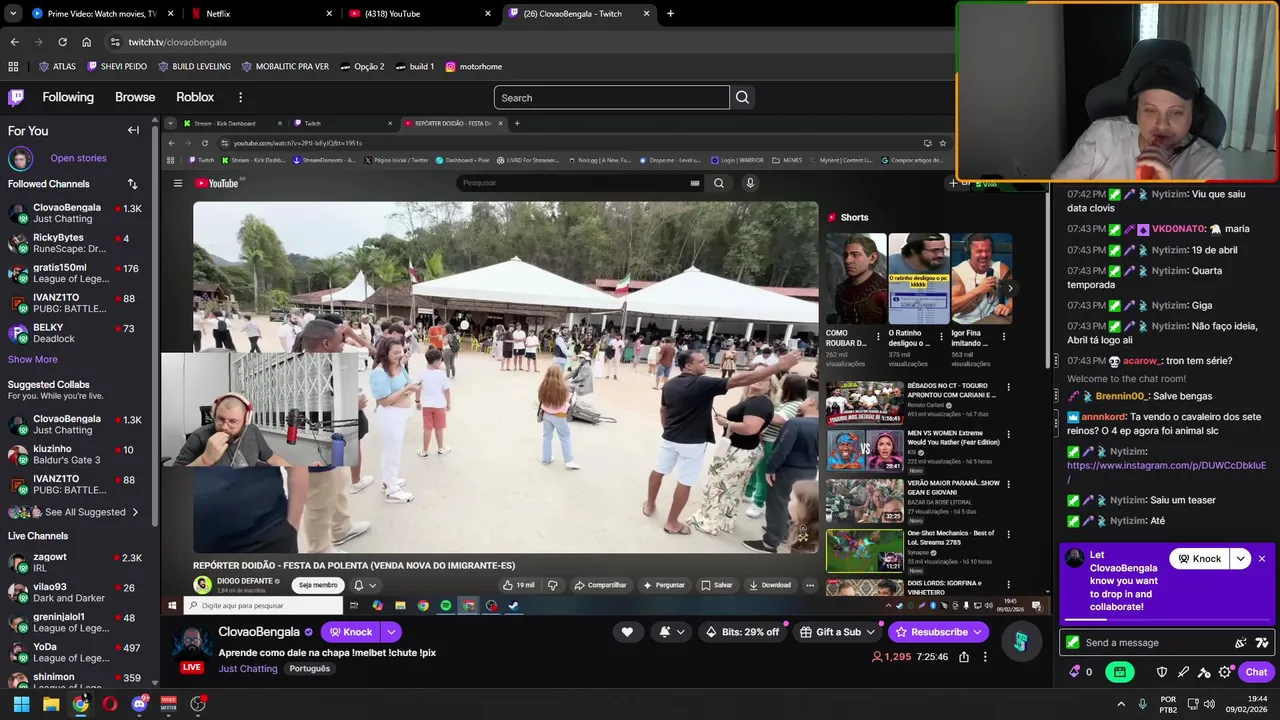Click the green drops button below chat
Screen dimensions: 1280x720
point(1119,672)
